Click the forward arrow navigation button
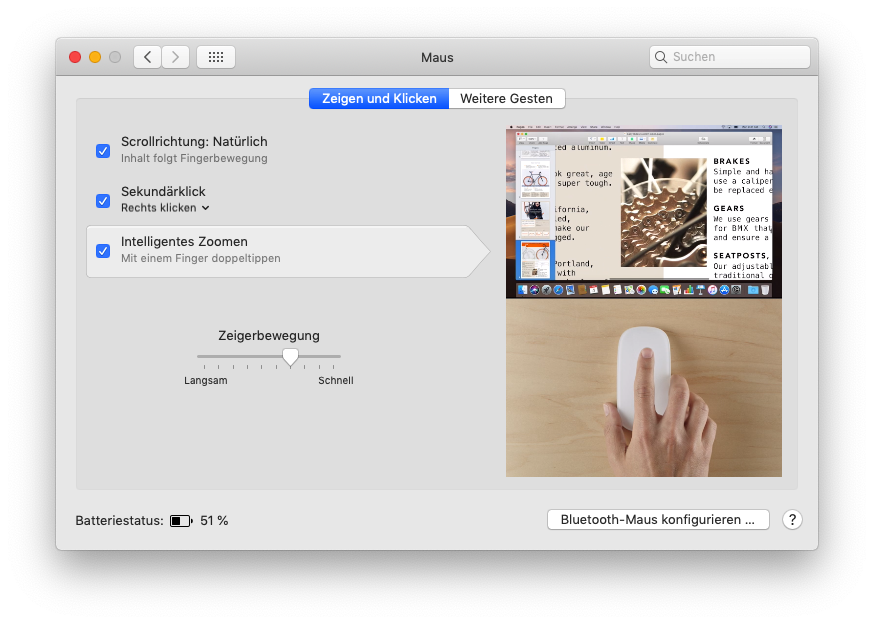 [176, 57]
